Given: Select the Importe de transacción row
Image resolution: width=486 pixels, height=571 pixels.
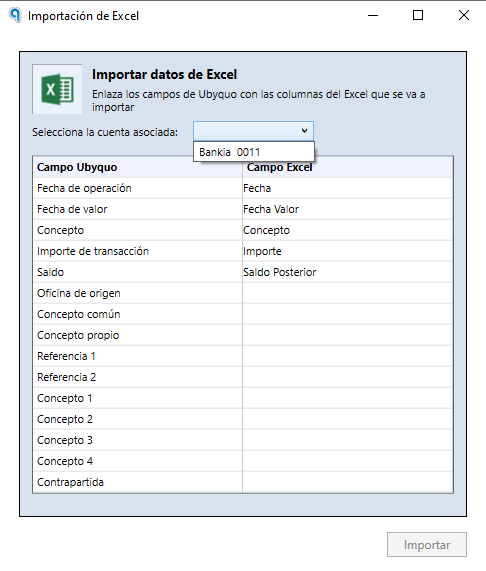Looking at the screenshot, I should 243,251.
